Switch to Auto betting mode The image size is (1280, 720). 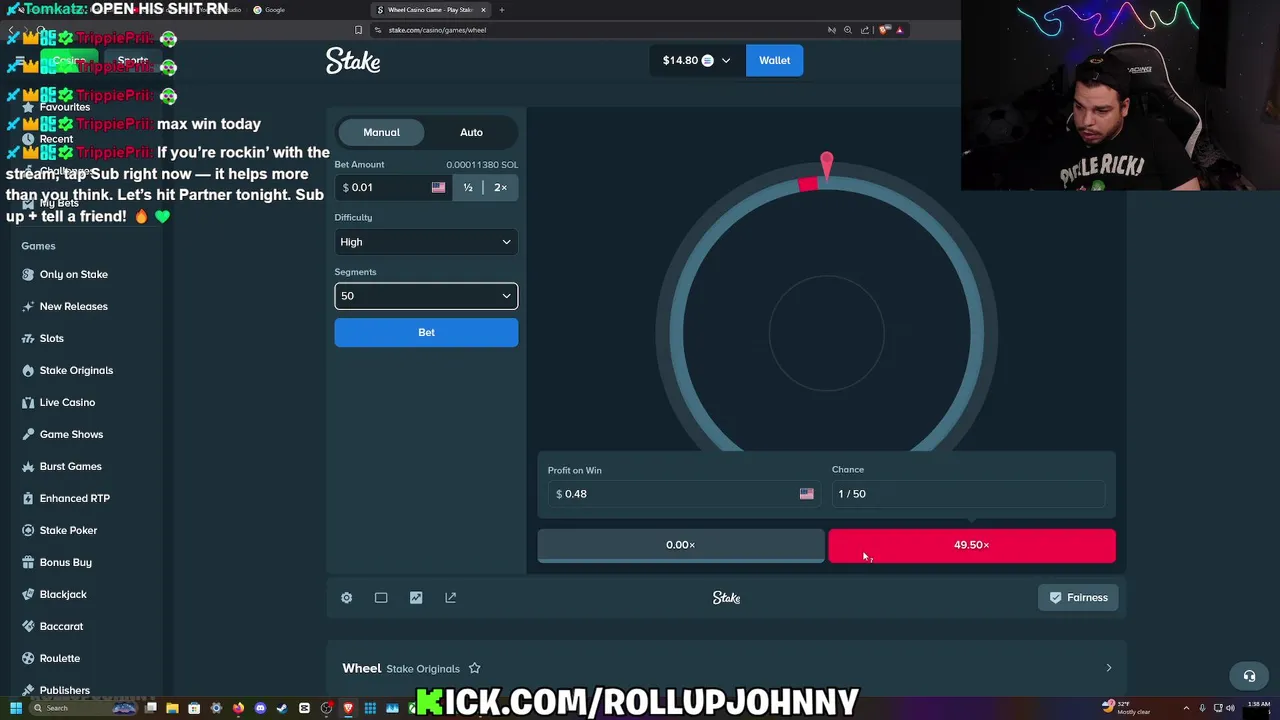point(471,132)
